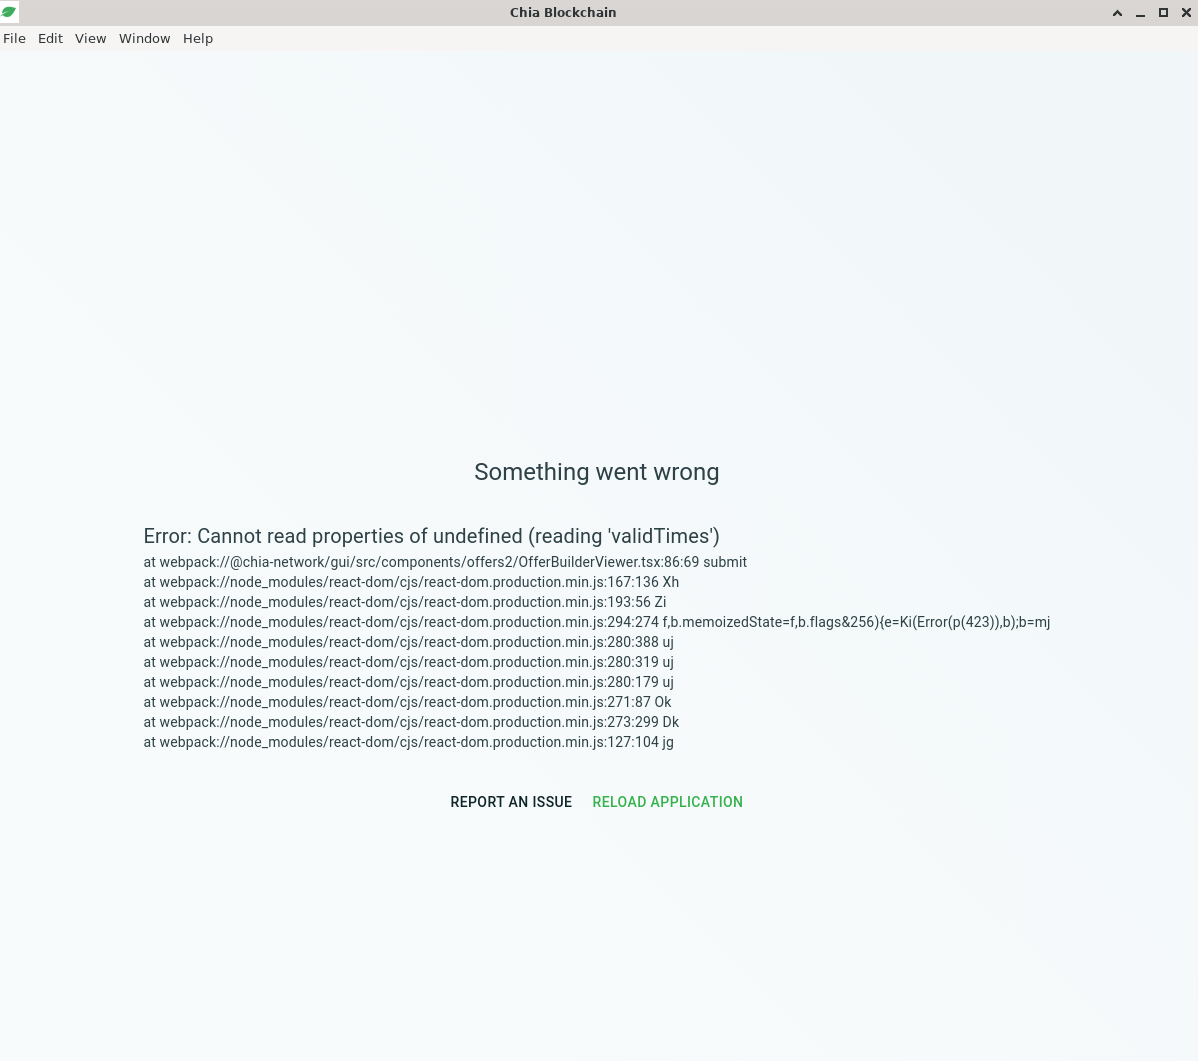Select the 'Cannot read properties of undefined' error line
Image resolution: width=1198 pixels, height=1061 pixels.
pyautogui.click(x=431, y=536)
